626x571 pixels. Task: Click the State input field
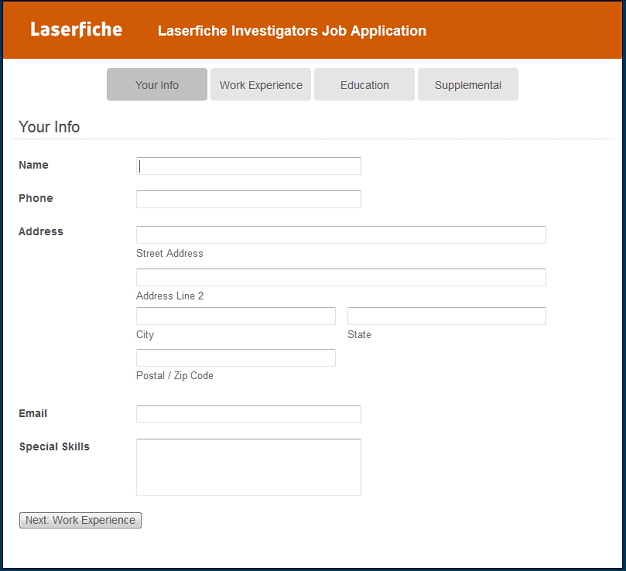tap(446, 316)
